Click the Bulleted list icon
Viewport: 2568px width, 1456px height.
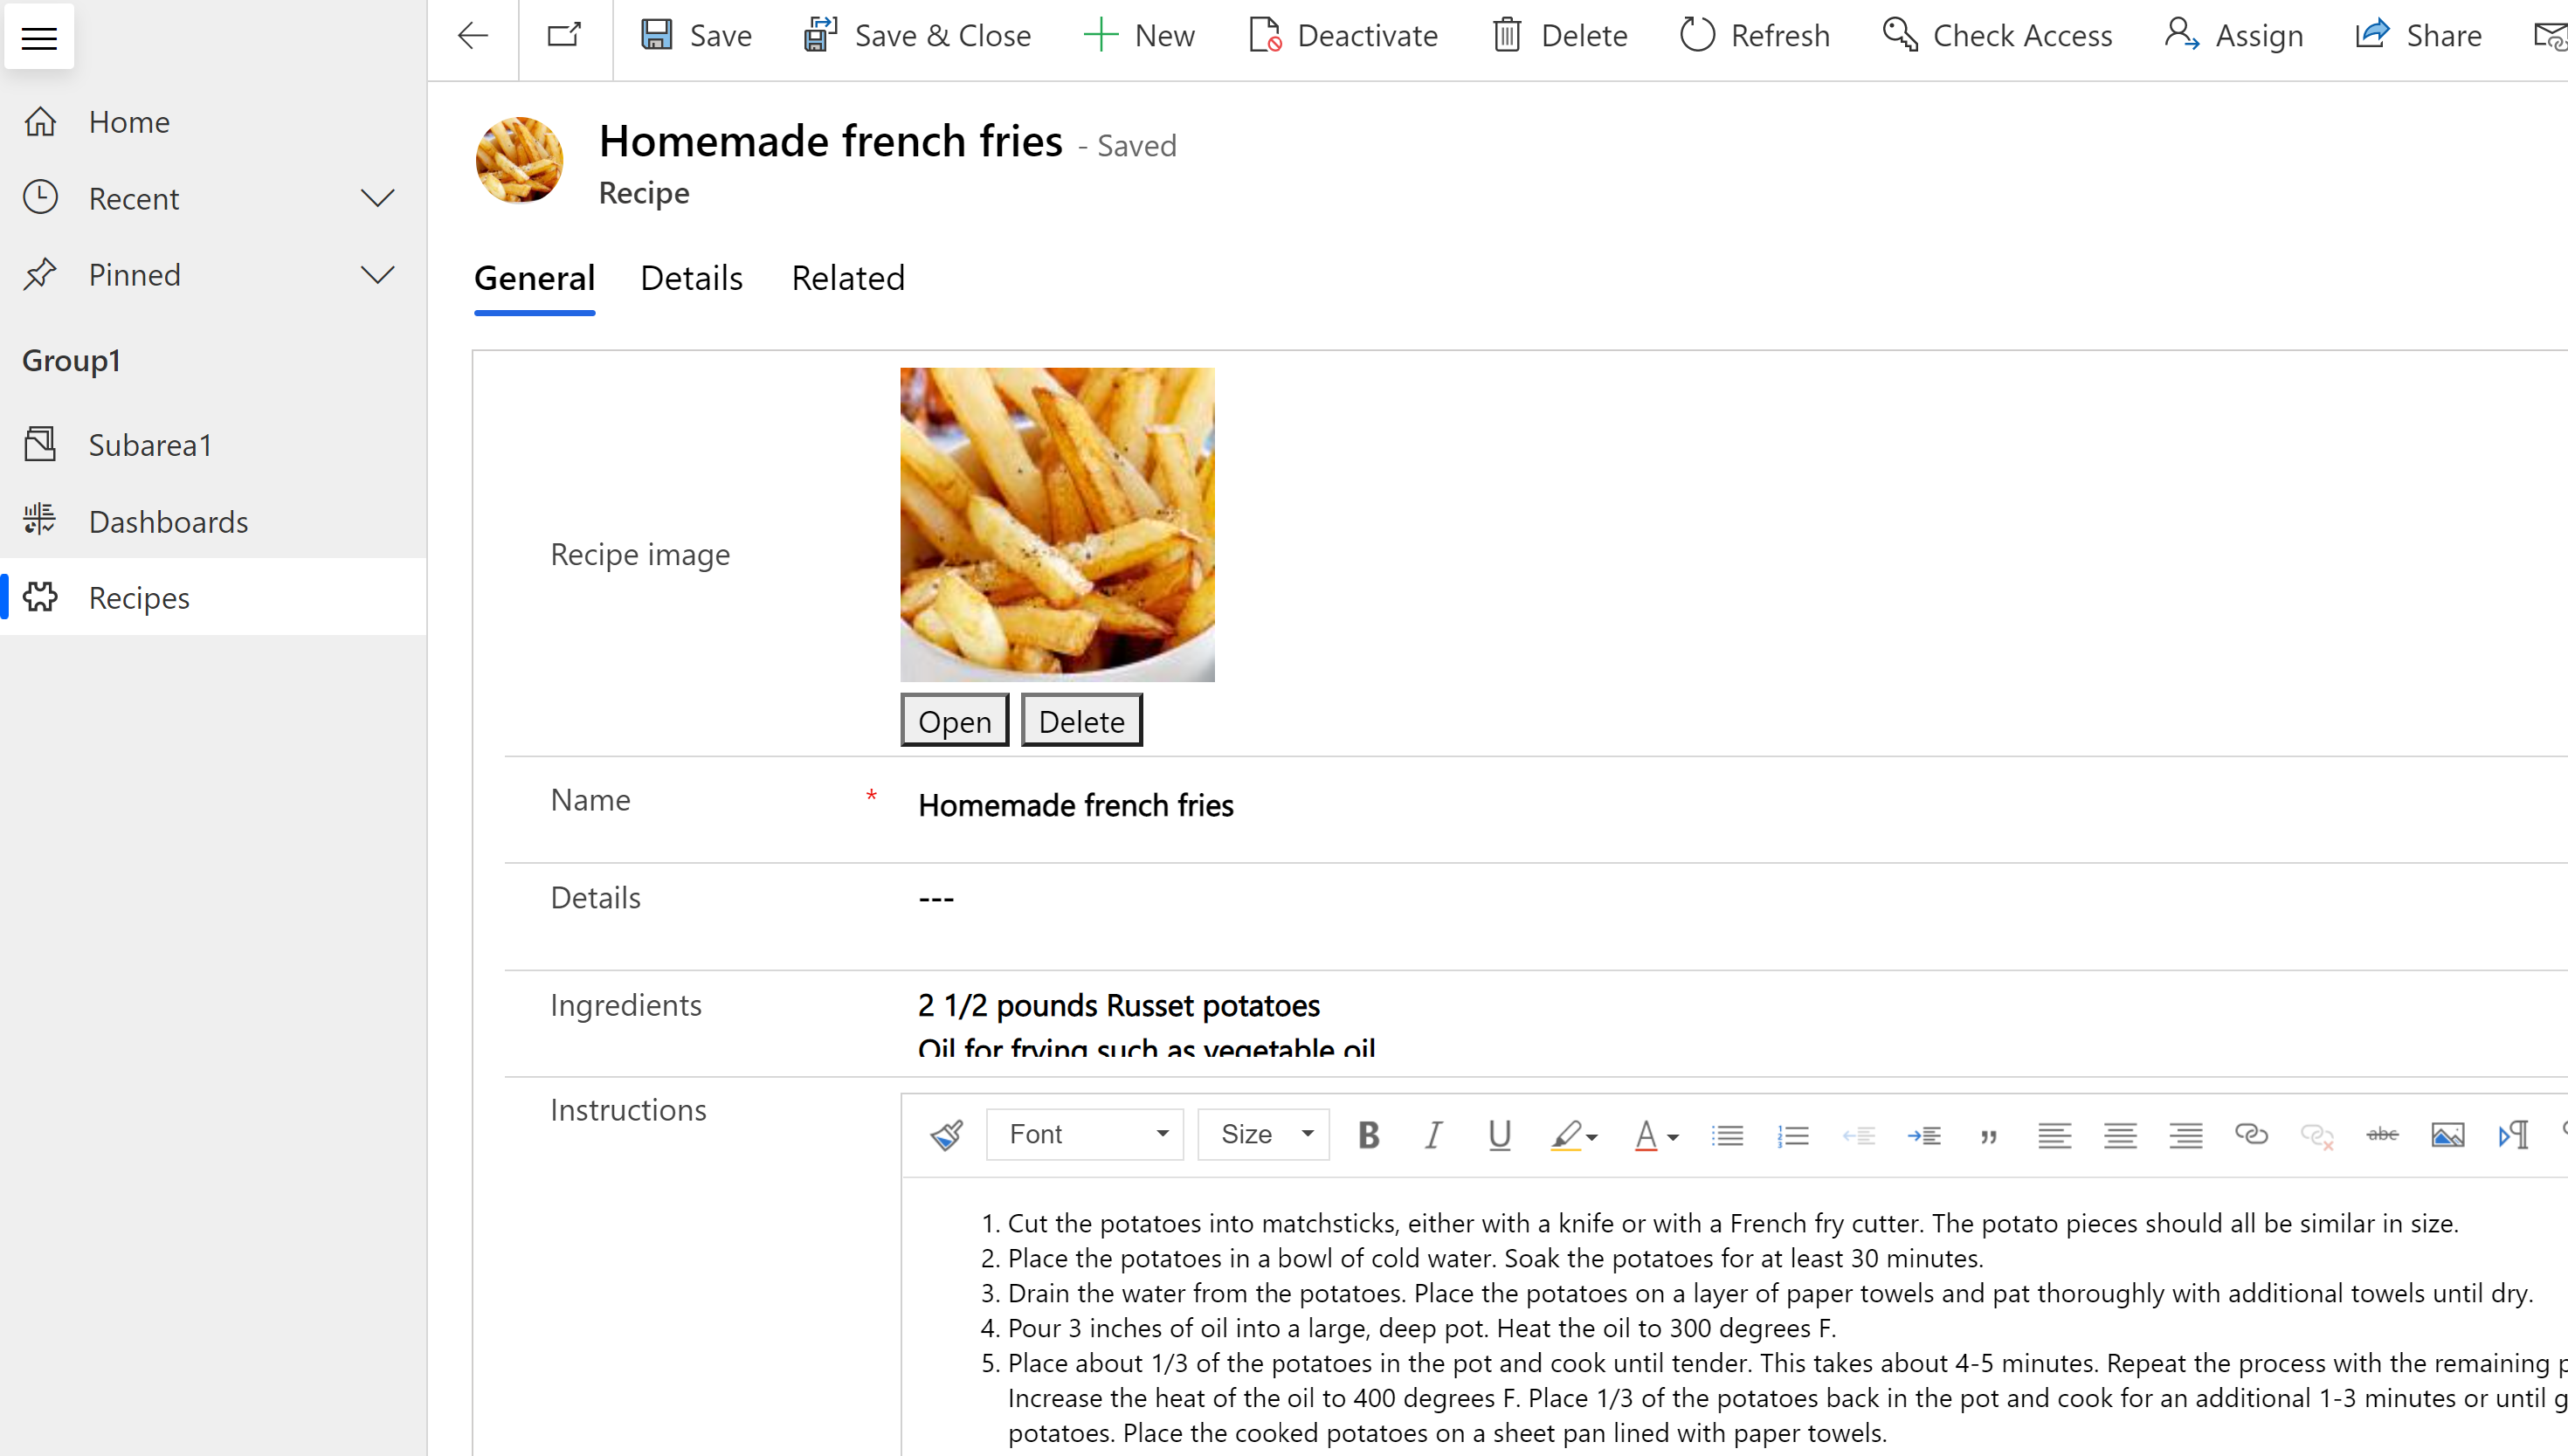[x=1727, y=1134]
